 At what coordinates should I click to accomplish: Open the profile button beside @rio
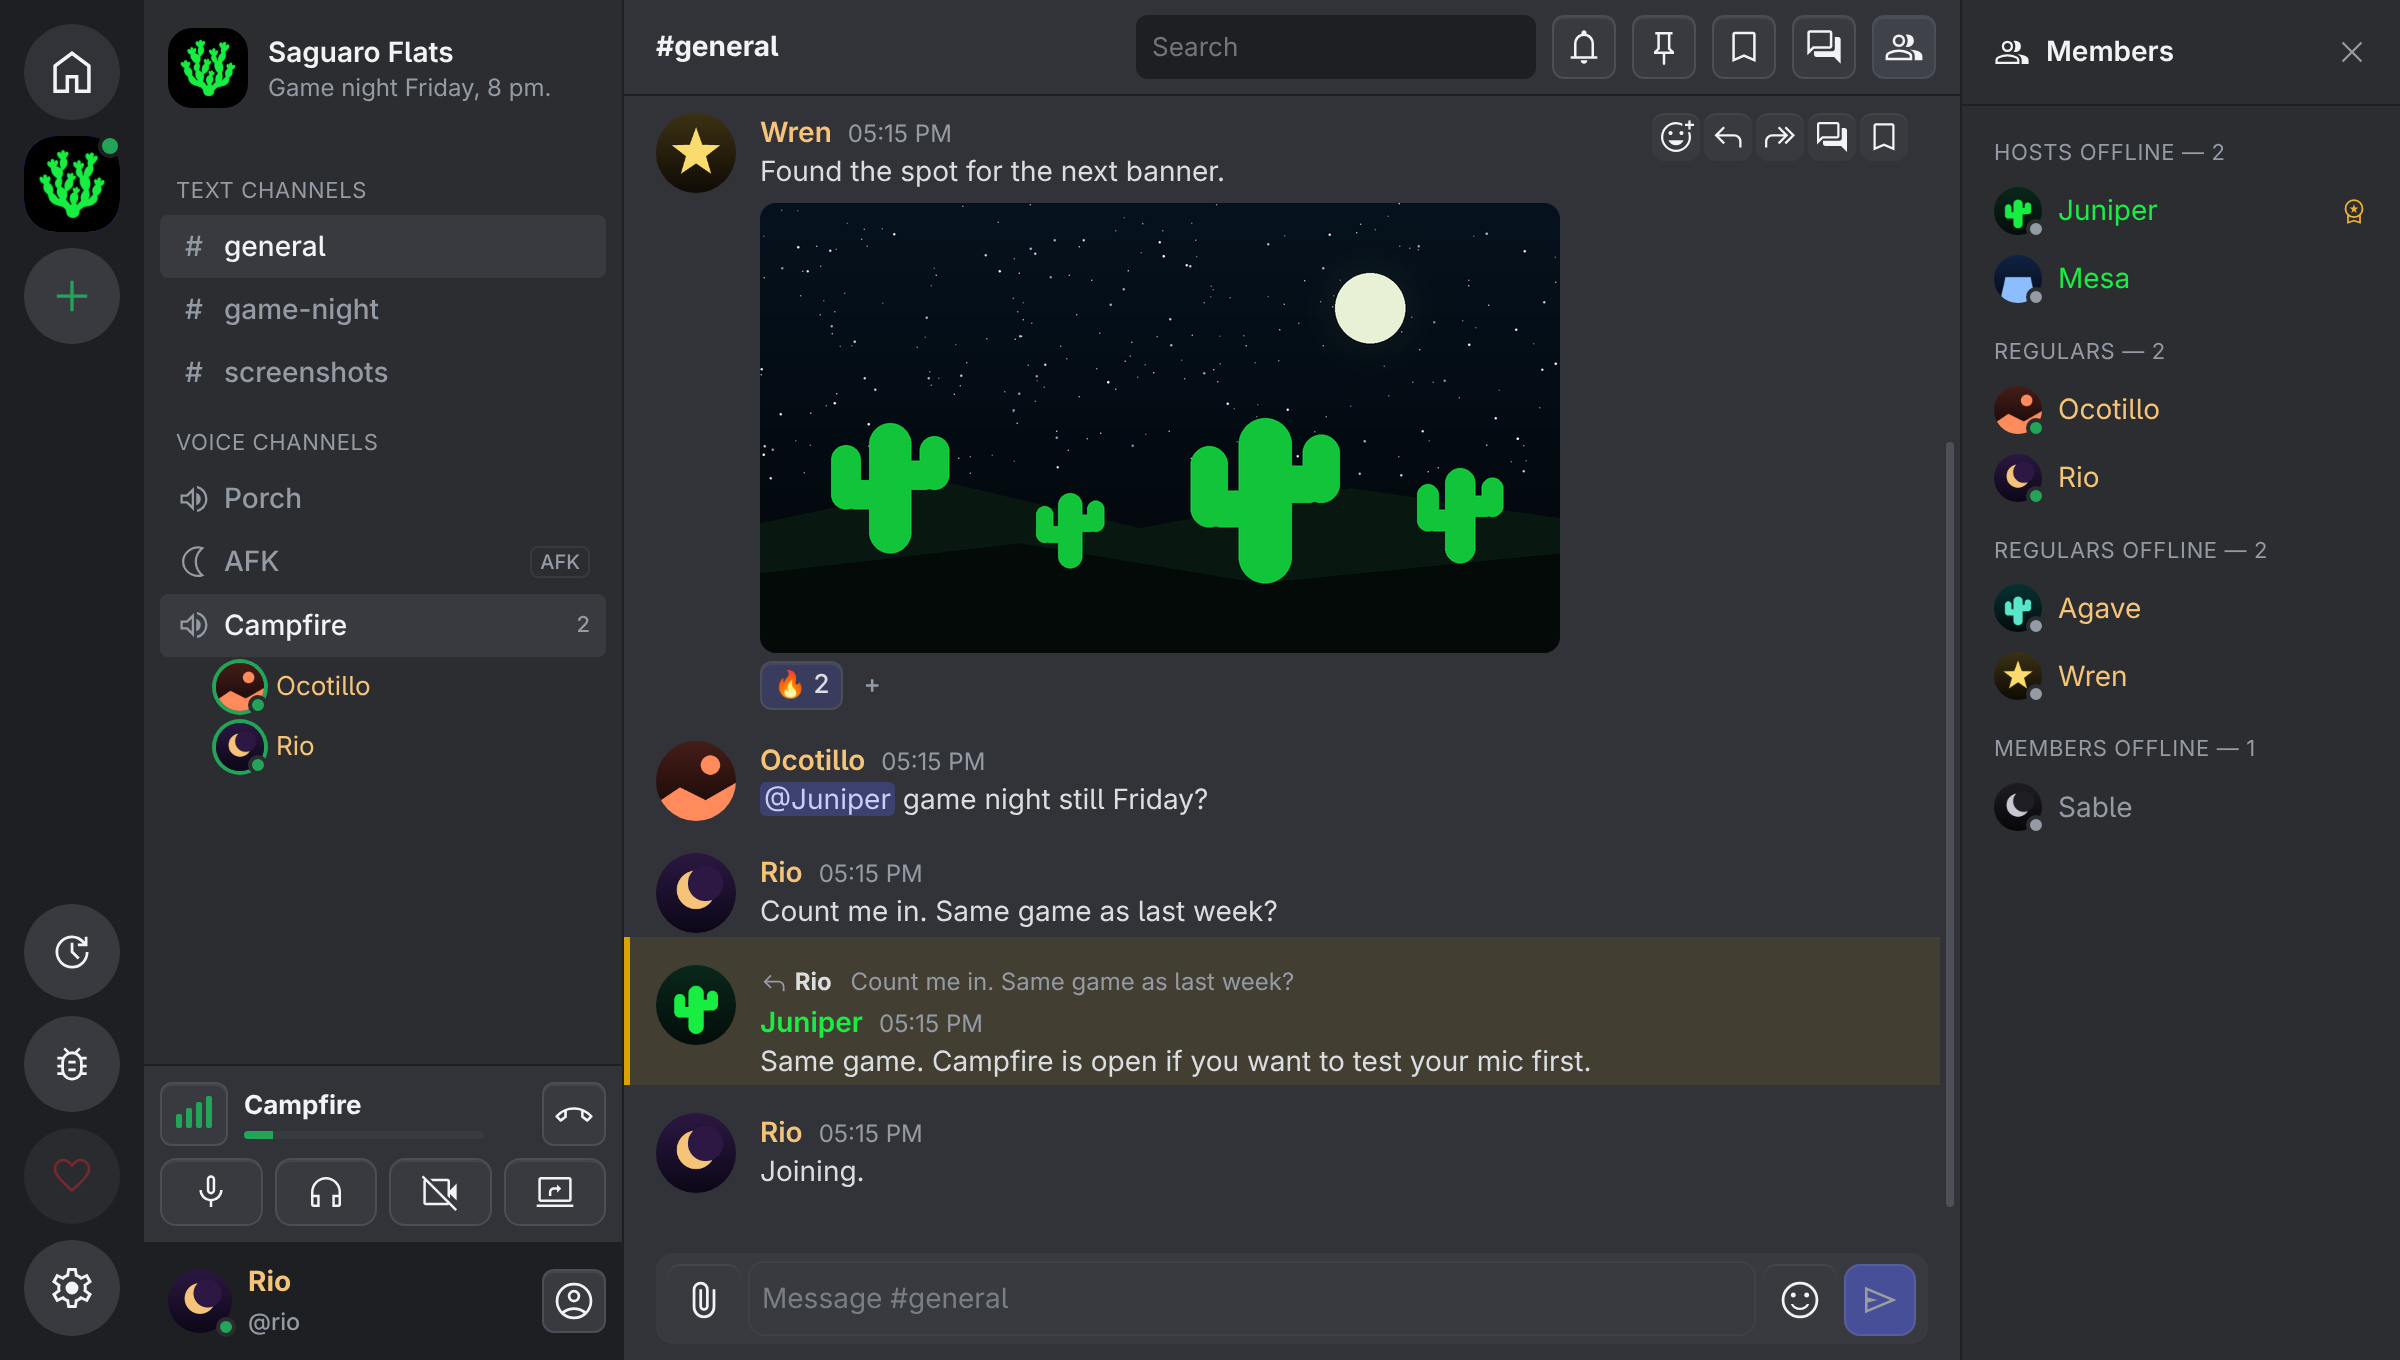pyautogui.click(x=574, y=1301)
